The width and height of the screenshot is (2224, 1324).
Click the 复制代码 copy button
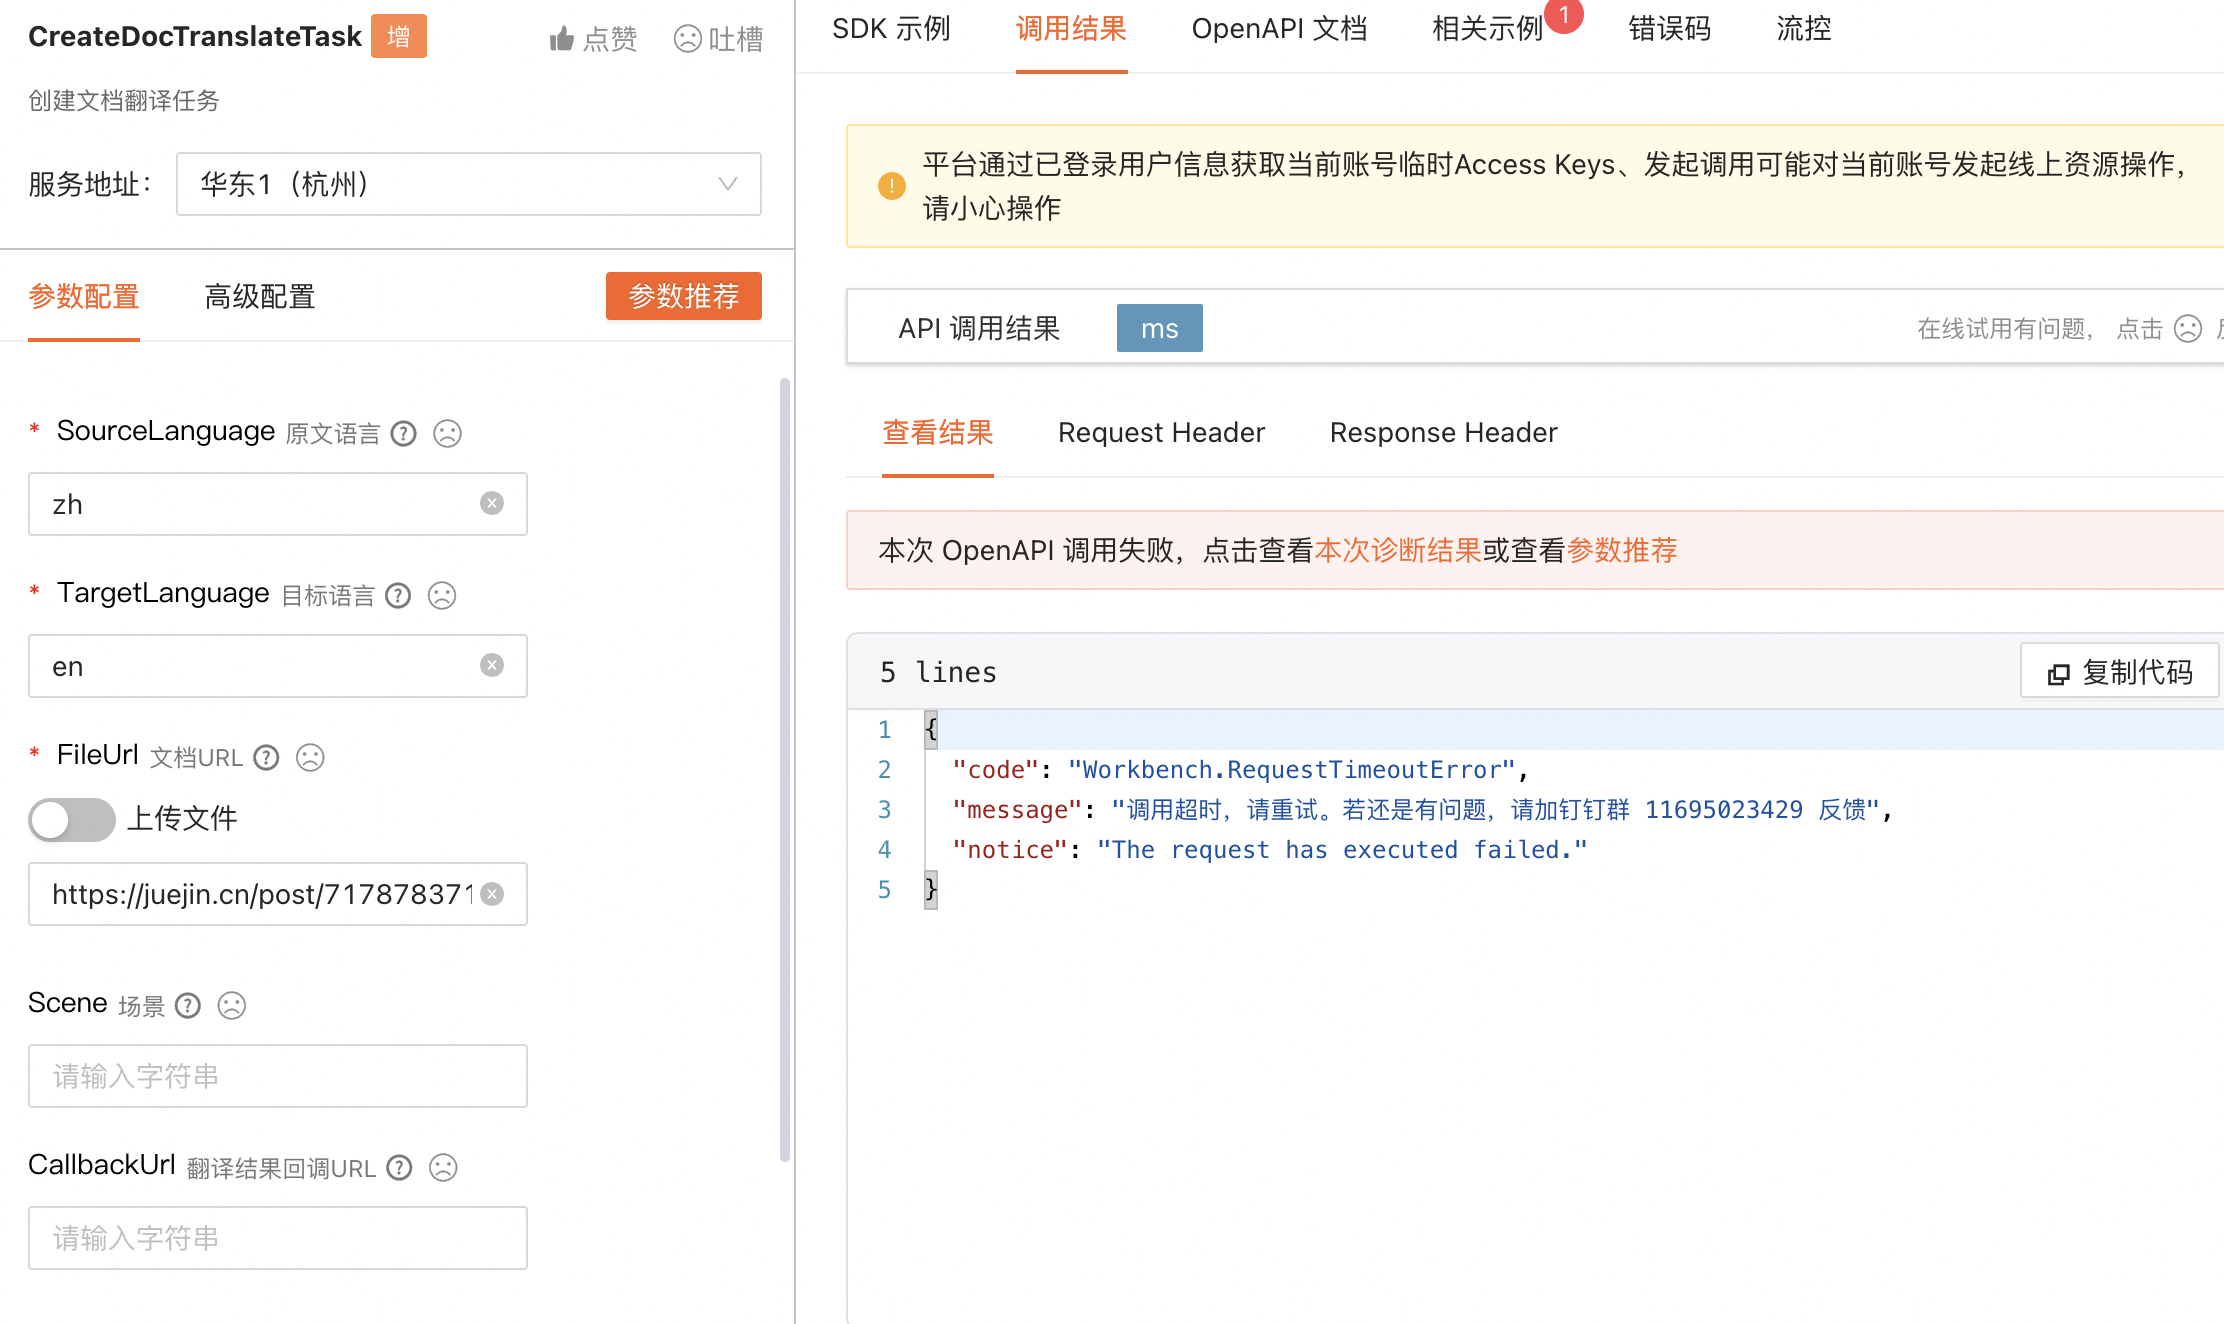click(2120, 672)
